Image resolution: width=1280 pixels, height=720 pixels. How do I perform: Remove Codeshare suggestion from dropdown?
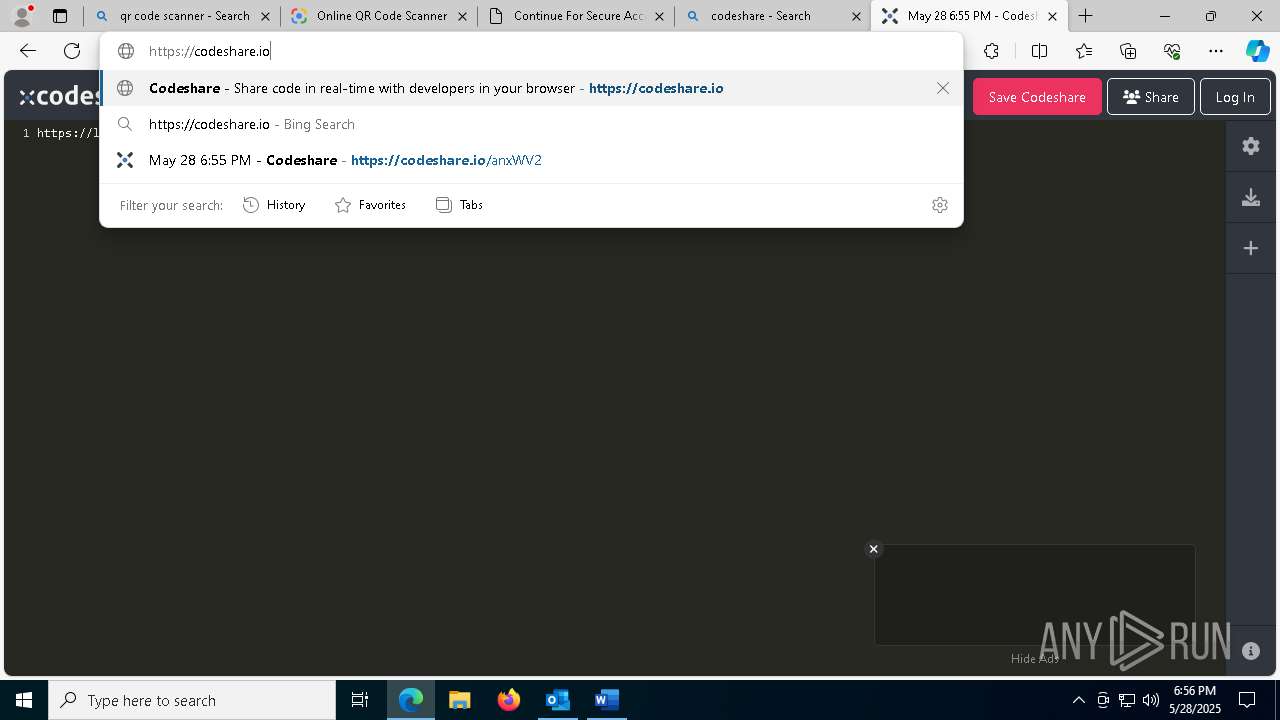(943, 88)
